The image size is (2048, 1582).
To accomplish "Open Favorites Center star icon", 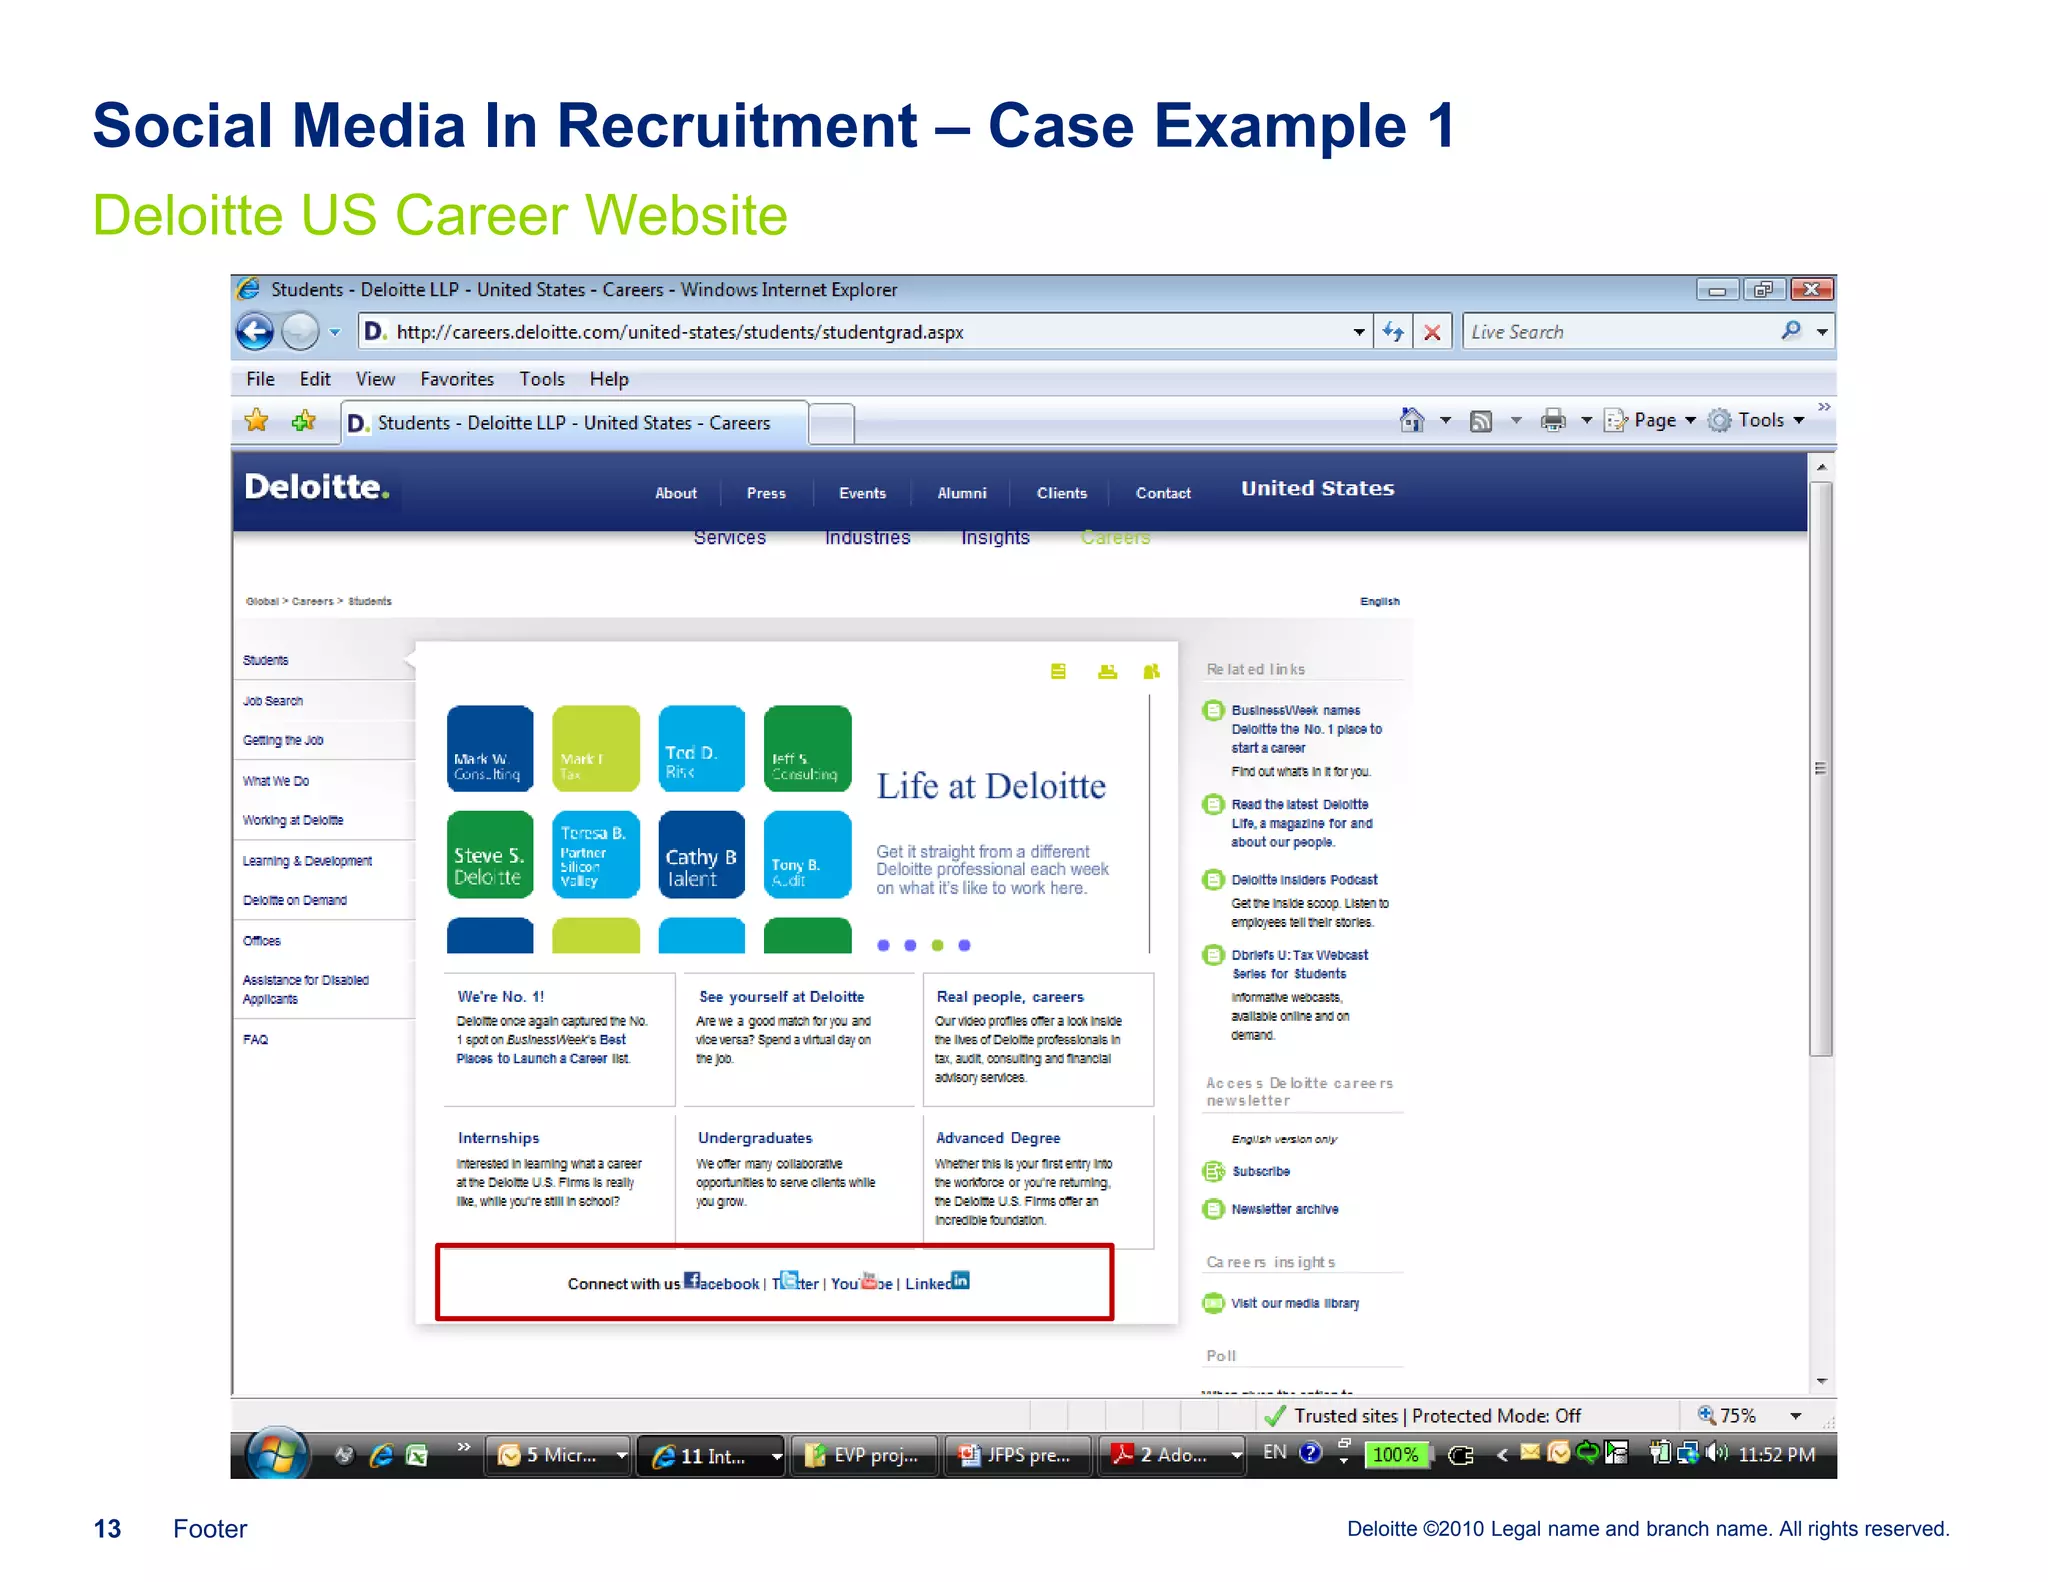I will click(257, 421).
